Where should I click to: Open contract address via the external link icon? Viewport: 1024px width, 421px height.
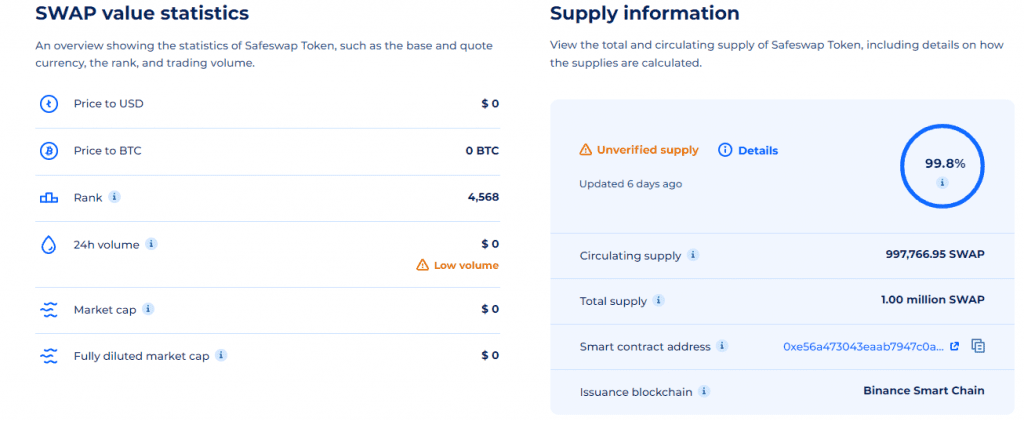955,347
